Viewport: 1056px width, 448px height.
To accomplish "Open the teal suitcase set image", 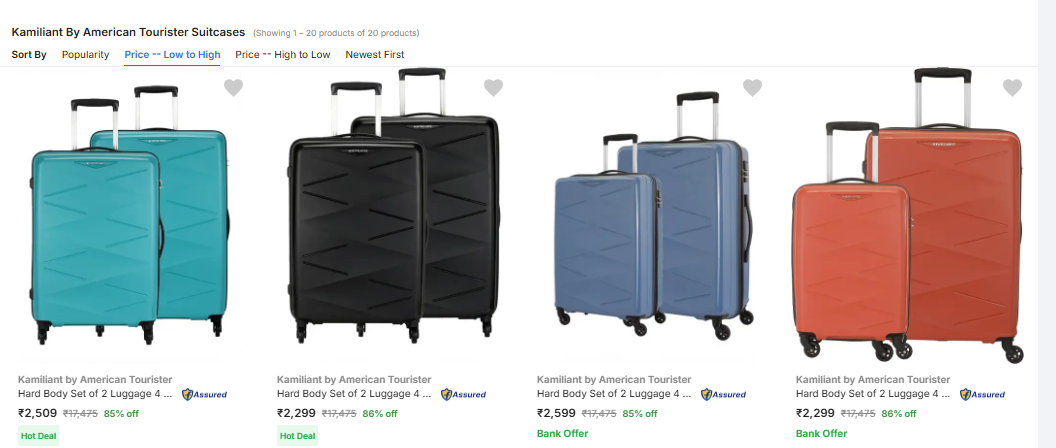I will point(128,215).
